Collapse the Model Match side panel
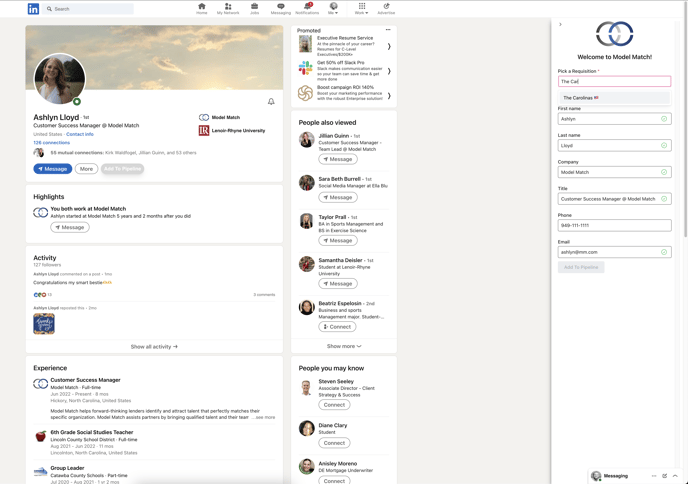This screenshot has height=484, width=688. click(560, 25)
